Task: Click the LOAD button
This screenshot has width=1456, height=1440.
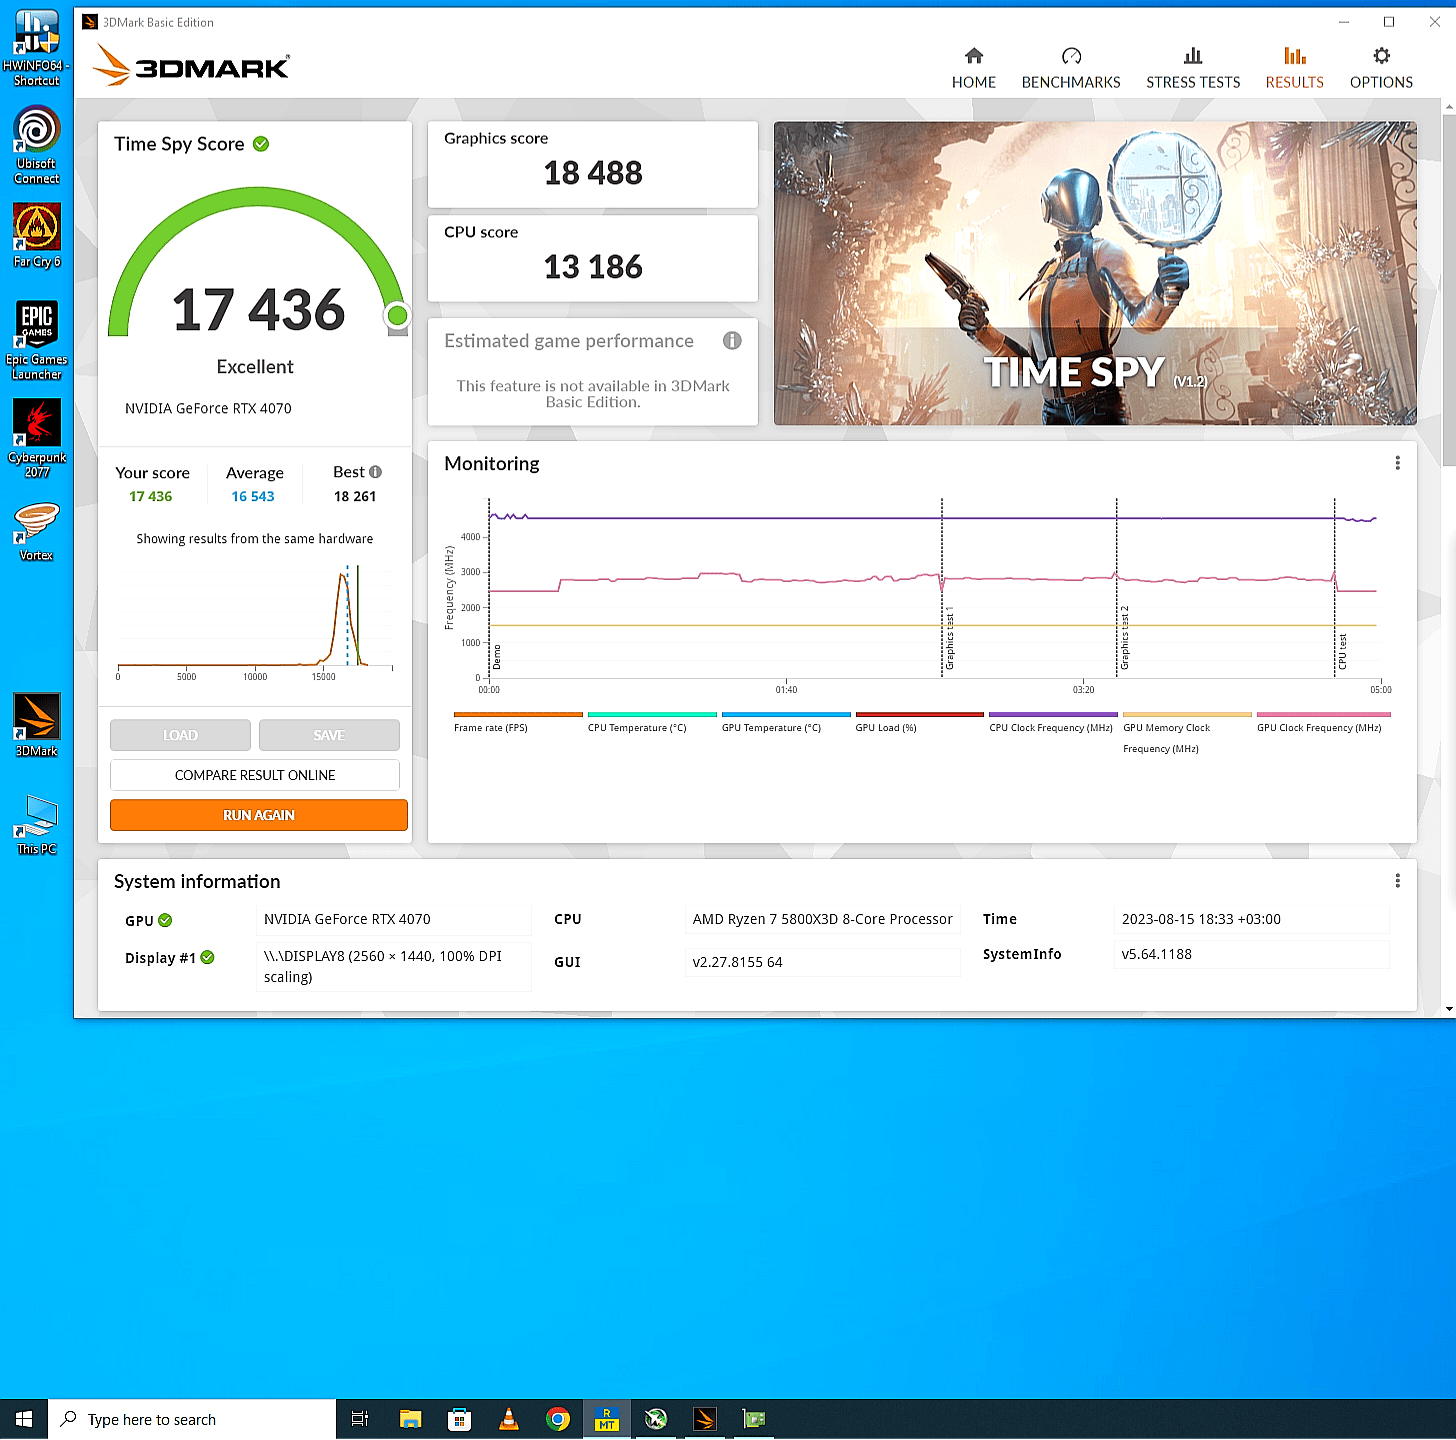Action: pos(180,735)
